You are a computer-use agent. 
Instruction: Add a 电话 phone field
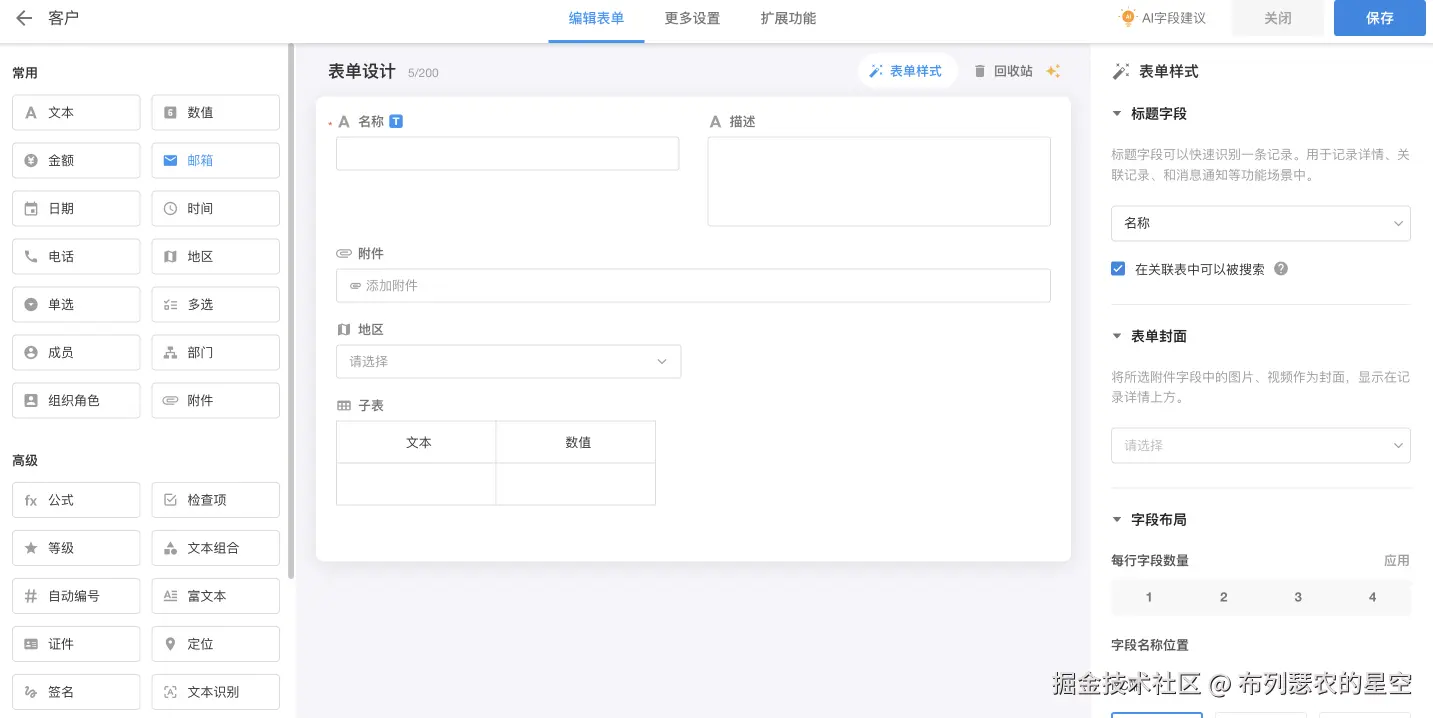(x=76, y=257)
